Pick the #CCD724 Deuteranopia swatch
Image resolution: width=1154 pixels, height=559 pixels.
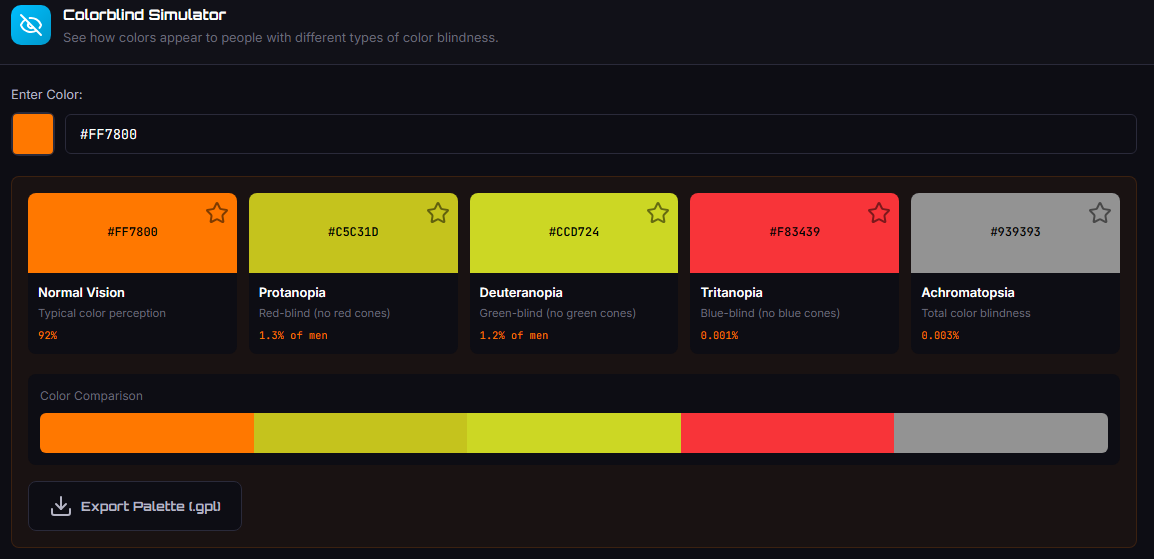(x=573, y=233)
